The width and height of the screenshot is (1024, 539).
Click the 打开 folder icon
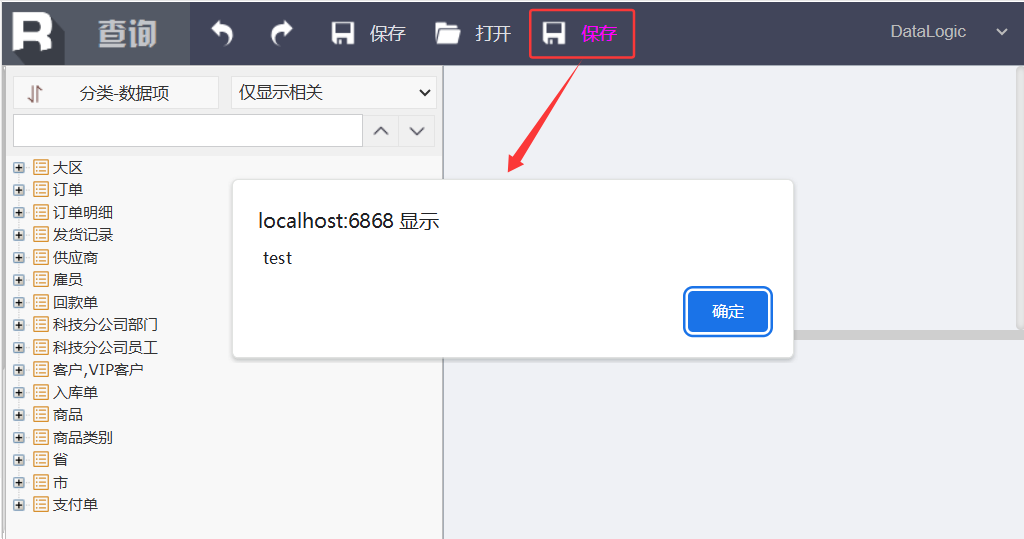click(447, 33)
